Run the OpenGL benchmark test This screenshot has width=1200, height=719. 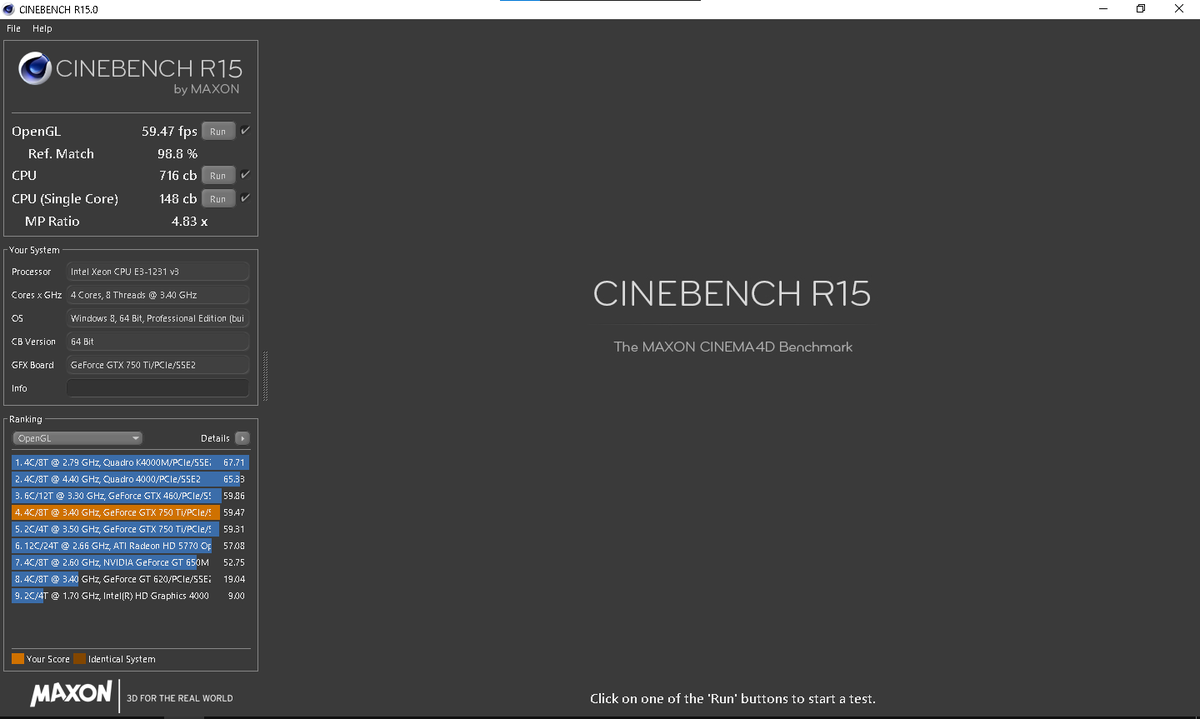218,131
